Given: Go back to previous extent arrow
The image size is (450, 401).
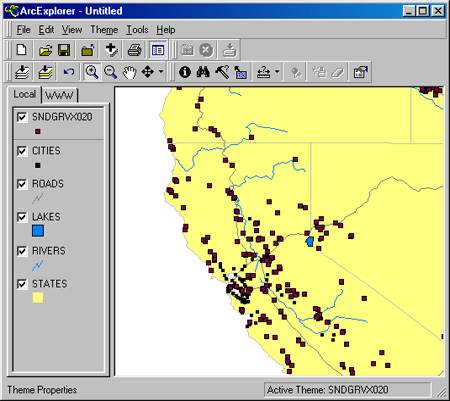Looking at the screenshot, I should [x=69, y=72].
